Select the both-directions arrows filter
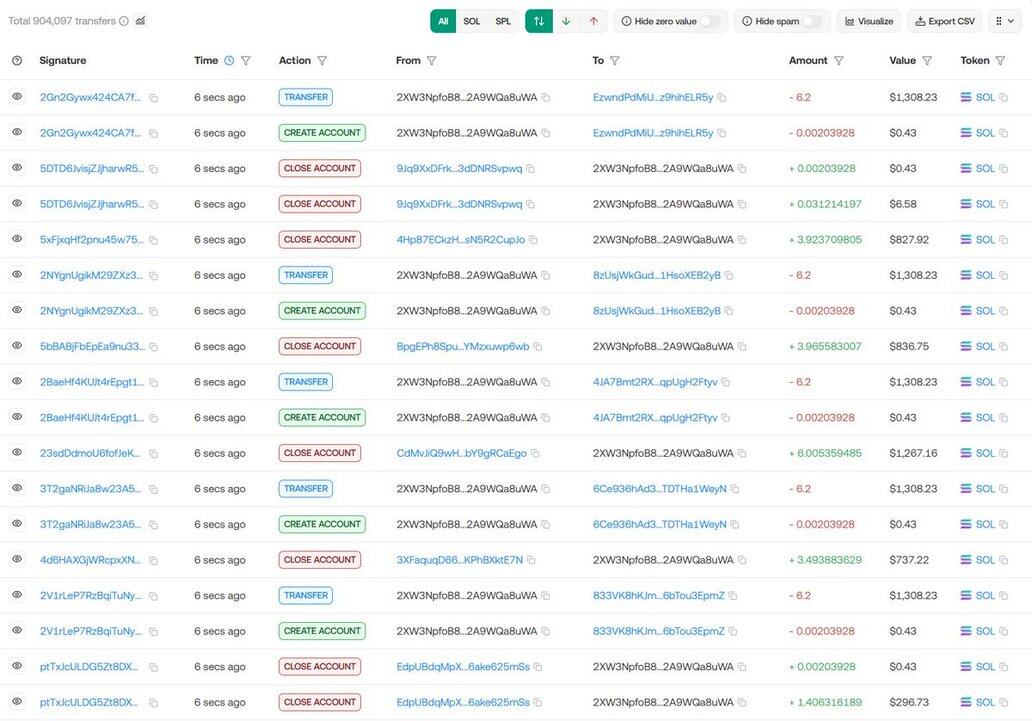Image resolution: width=1032 pixels, height=721 pixels. [539, 21]
